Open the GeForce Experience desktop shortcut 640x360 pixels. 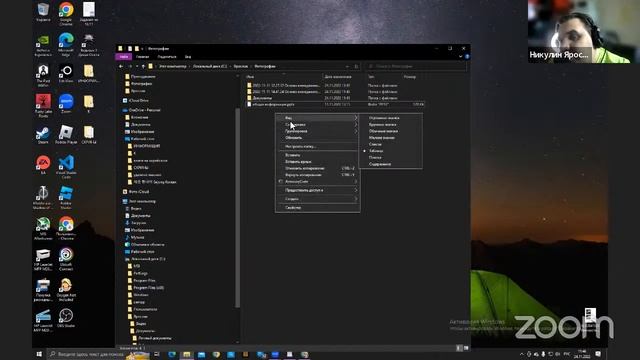43,44
